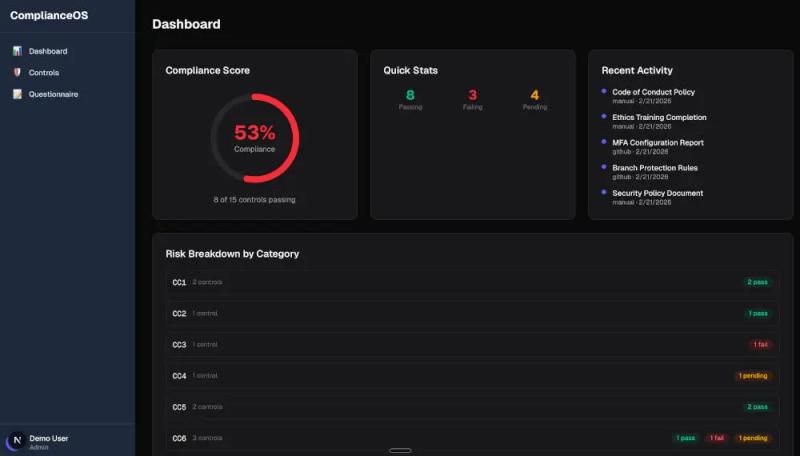This screenshot has height=456, width=800.
Task: Click '8 of 15 controls passing' text
Action: coord(255,199)
